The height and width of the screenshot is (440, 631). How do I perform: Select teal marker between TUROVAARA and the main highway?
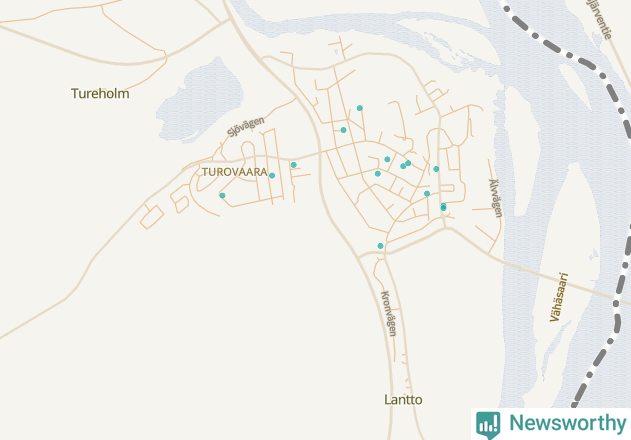(294, 165)
